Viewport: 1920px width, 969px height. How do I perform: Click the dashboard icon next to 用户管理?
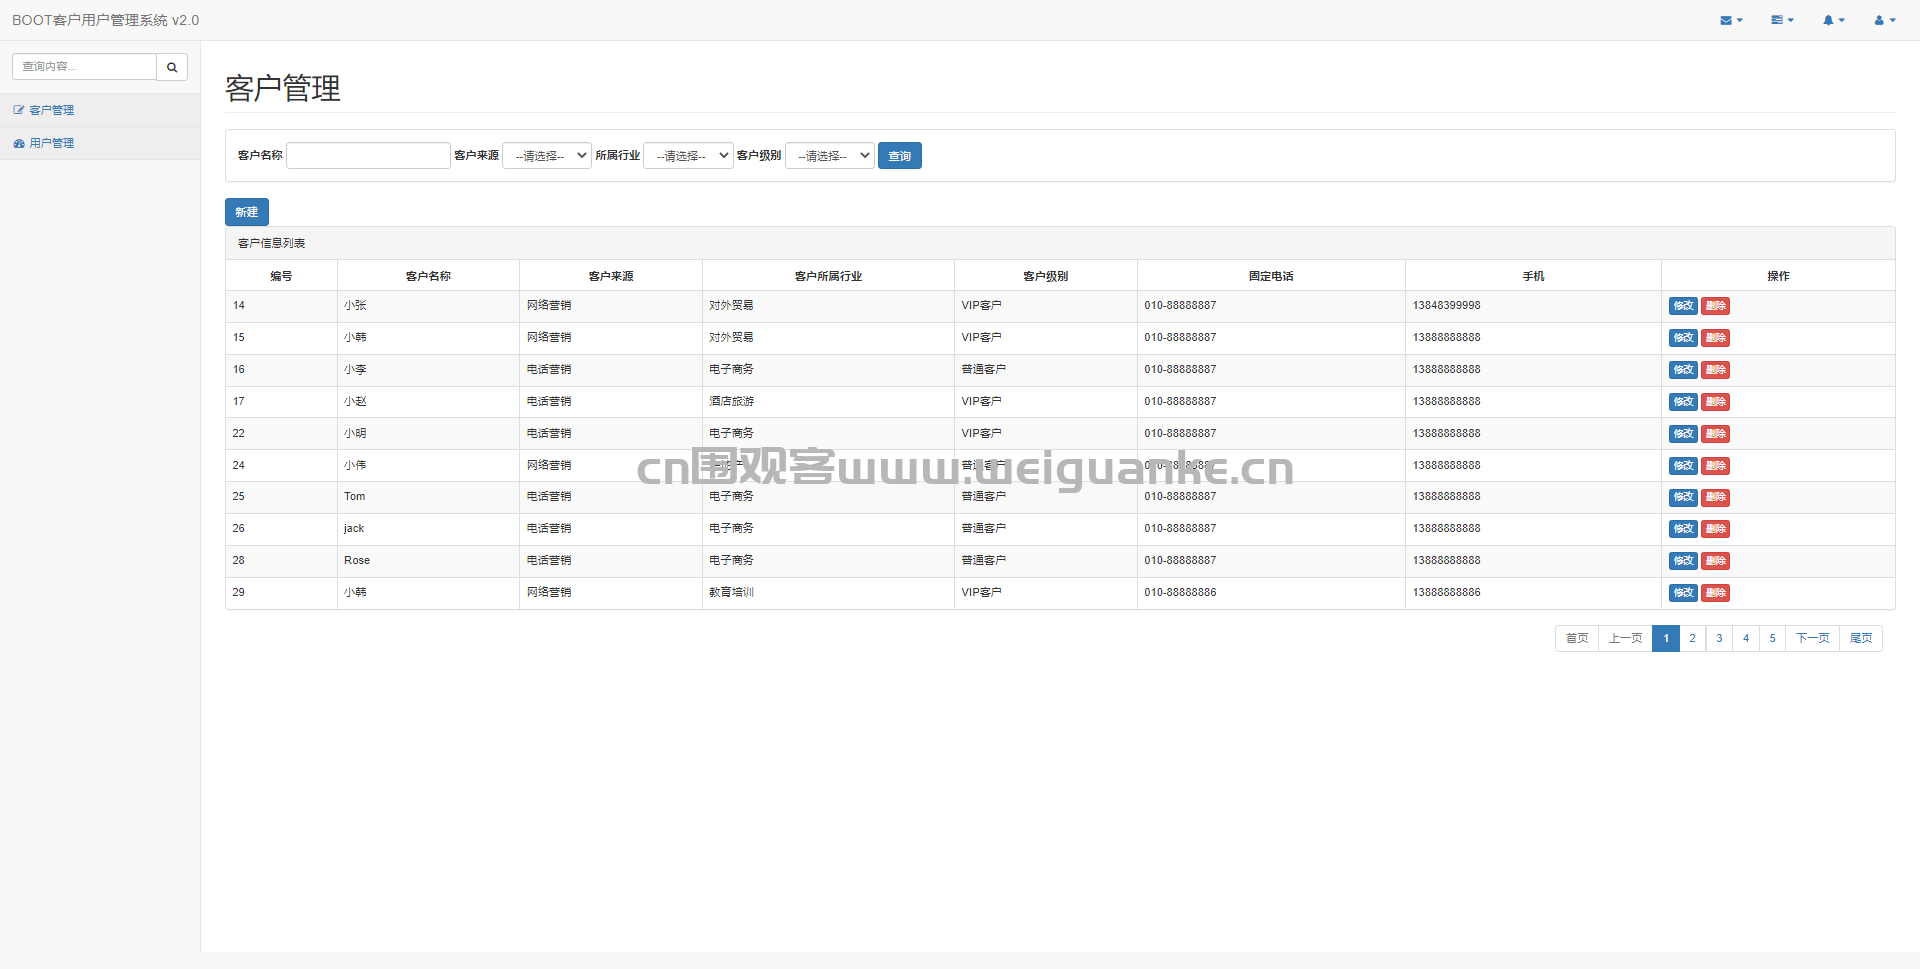(x=18, y=142)
